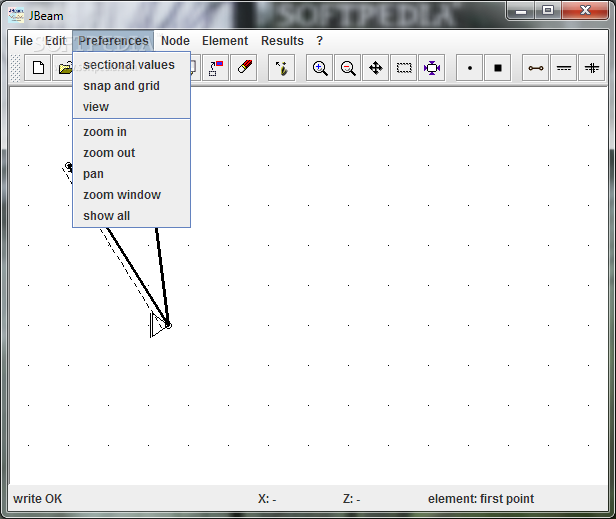Minimize the JBeam window
This screenshot has height=519, width=616.
click(x=521, y=11)
